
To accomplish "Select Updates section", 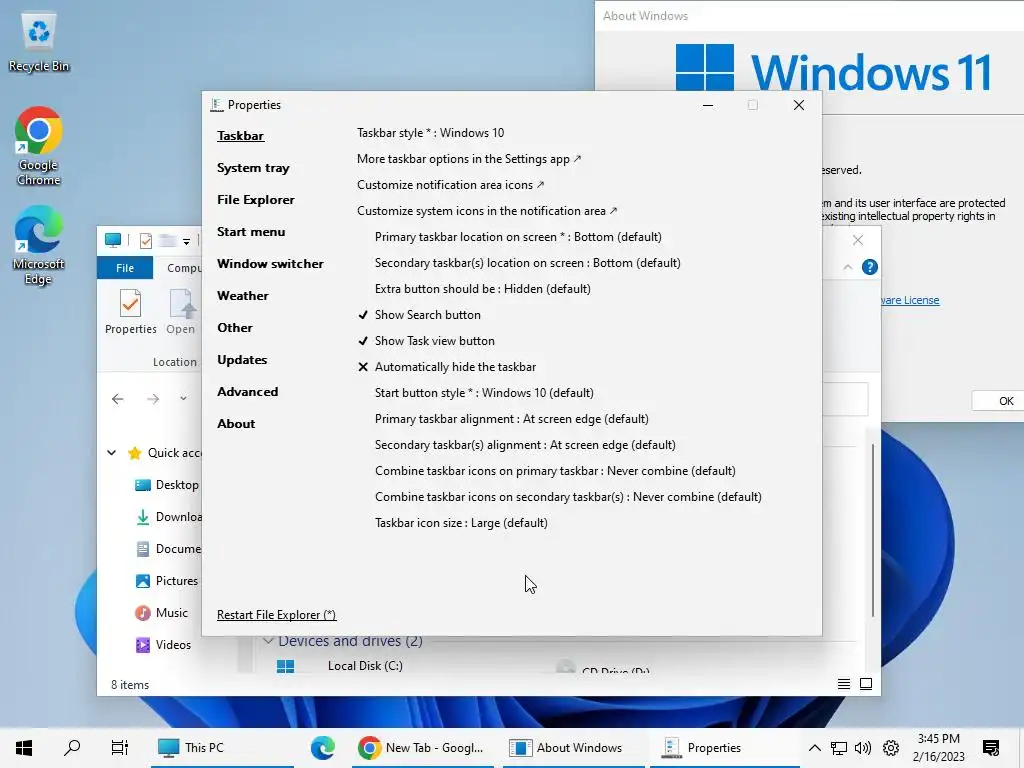I will [x=242, y=360].
